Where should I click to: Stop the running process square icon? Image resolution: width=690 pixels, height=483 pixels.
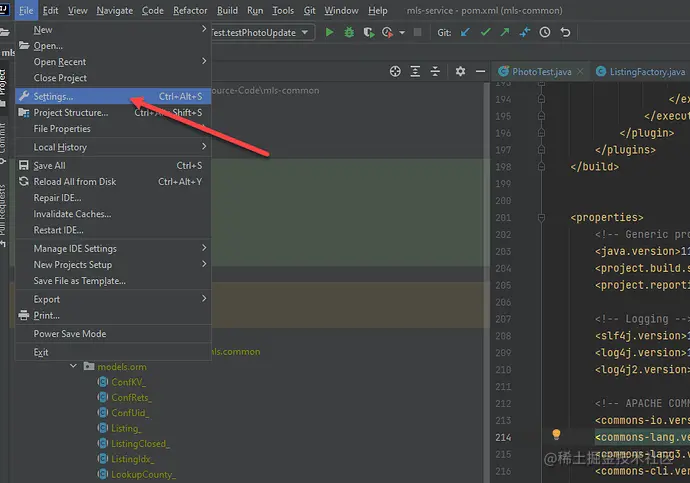pyautogui.click(x=417, y=32)
